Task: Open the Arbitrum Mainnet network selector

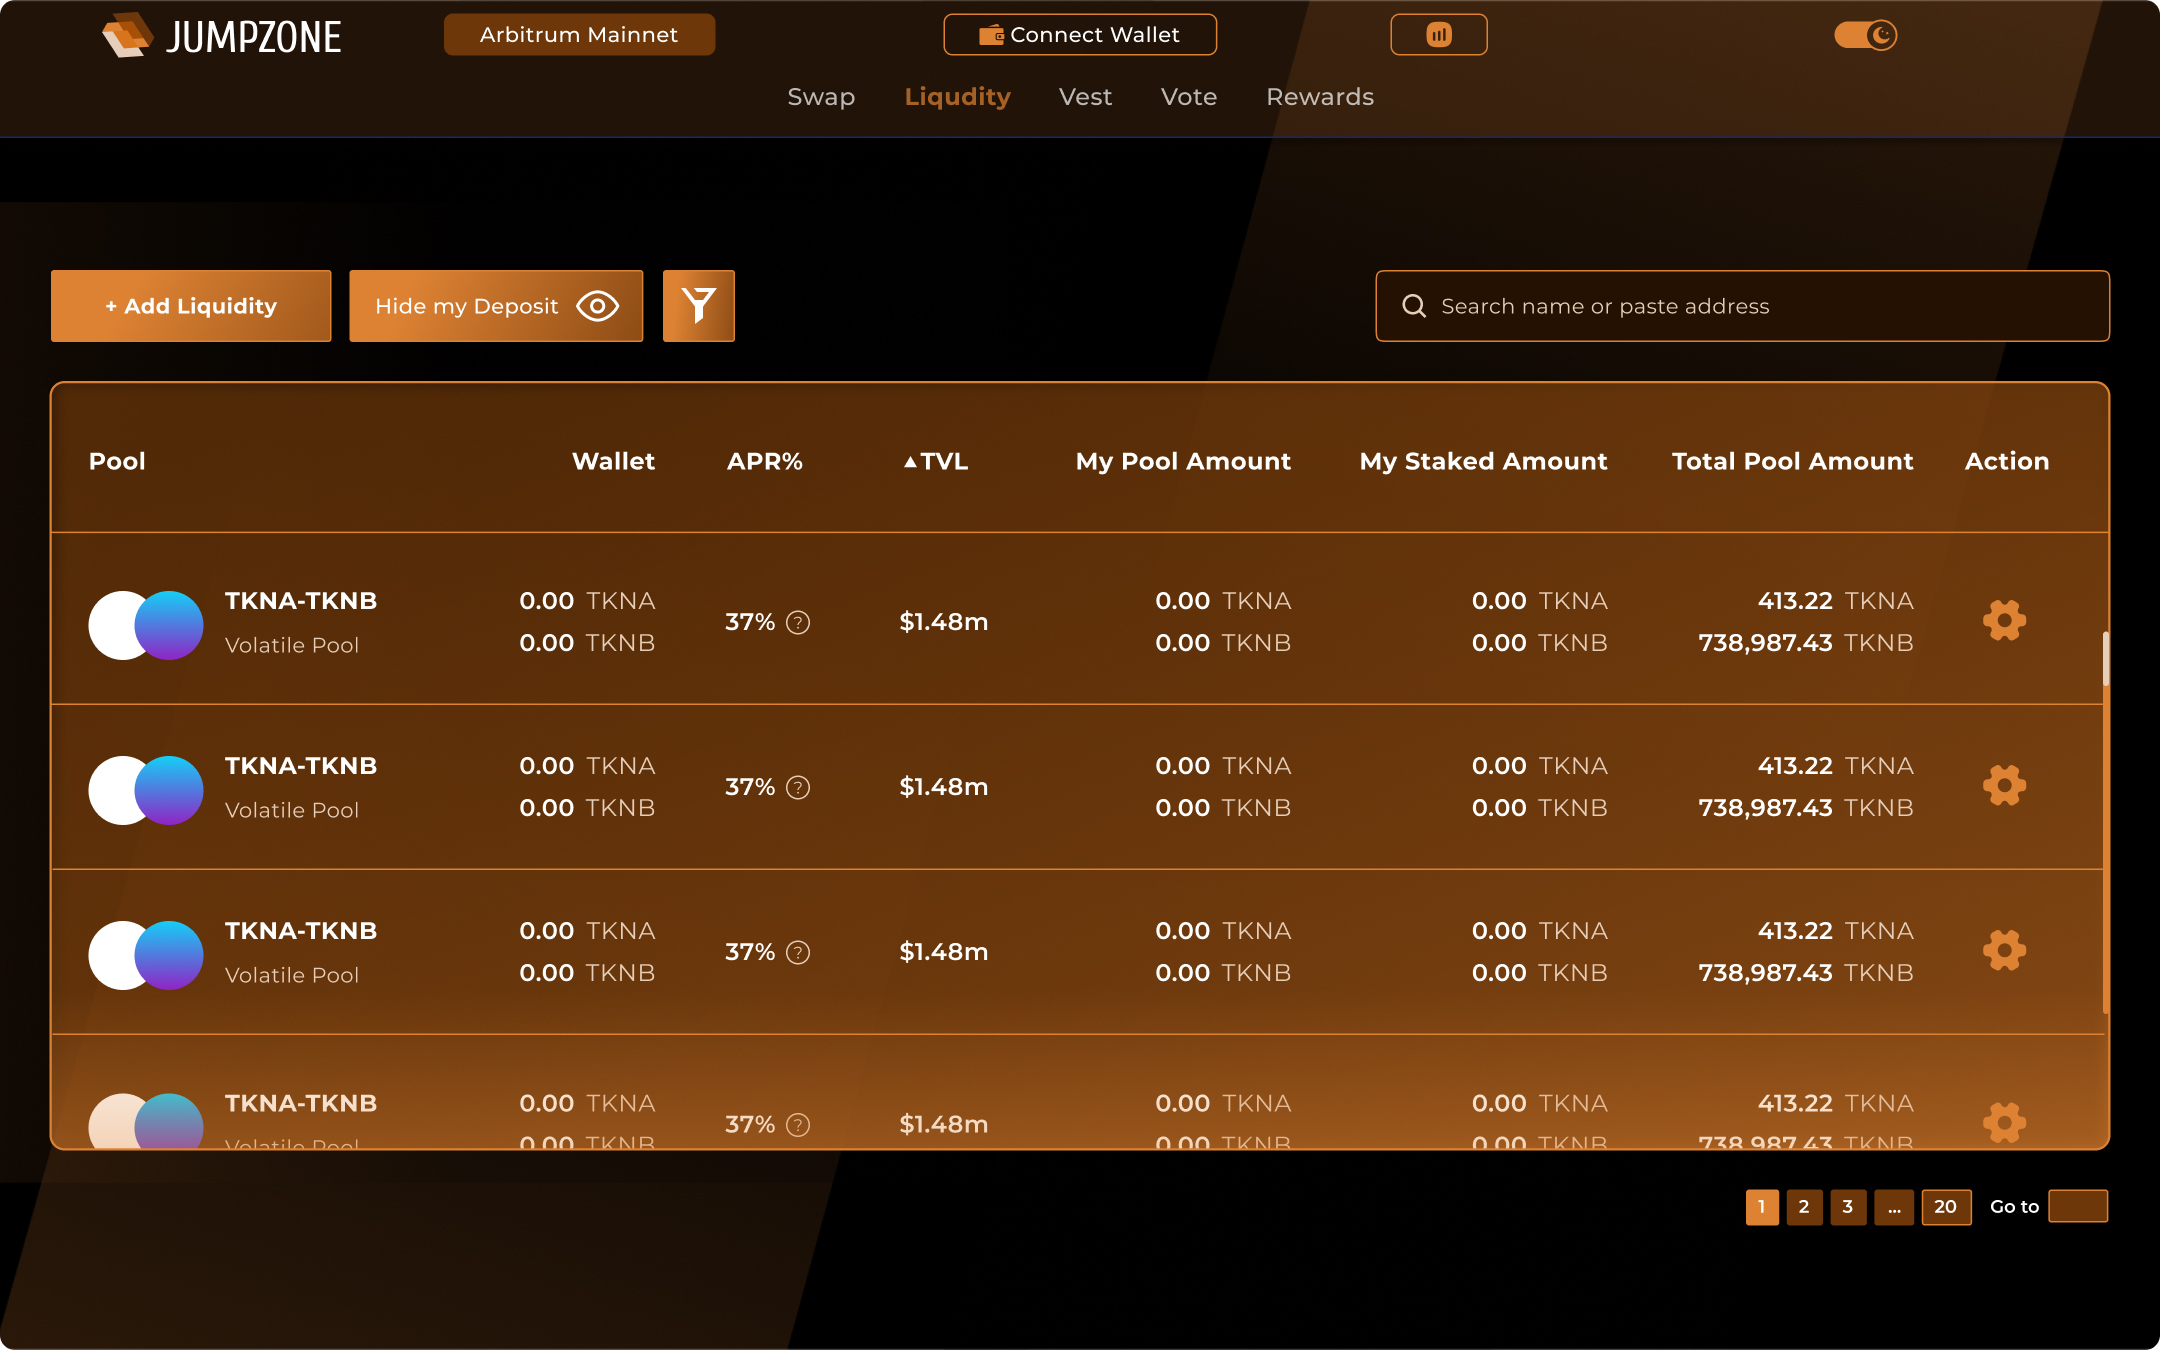Action: coord(579,35)
